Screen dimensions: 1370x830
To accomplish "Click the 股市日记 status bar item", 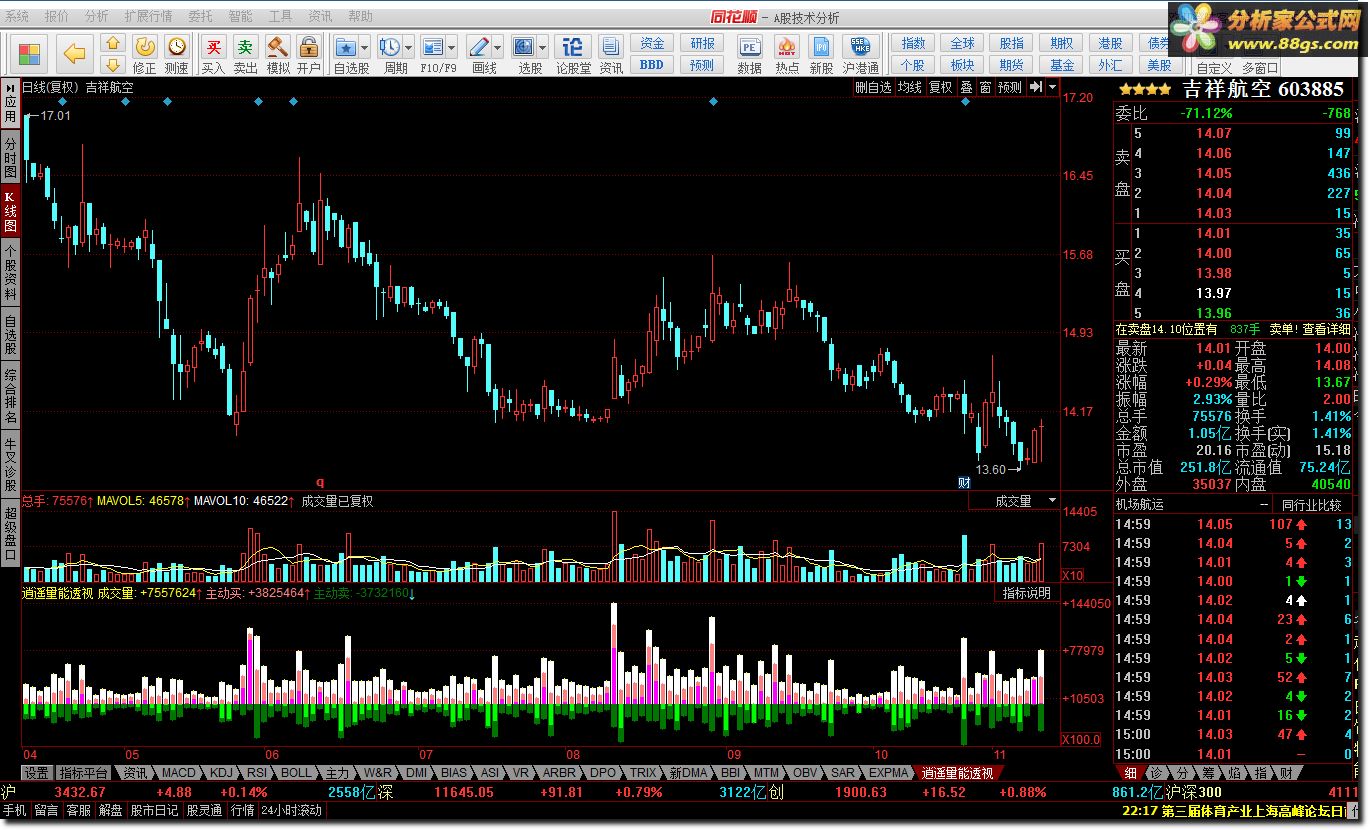I will [155, 811].
